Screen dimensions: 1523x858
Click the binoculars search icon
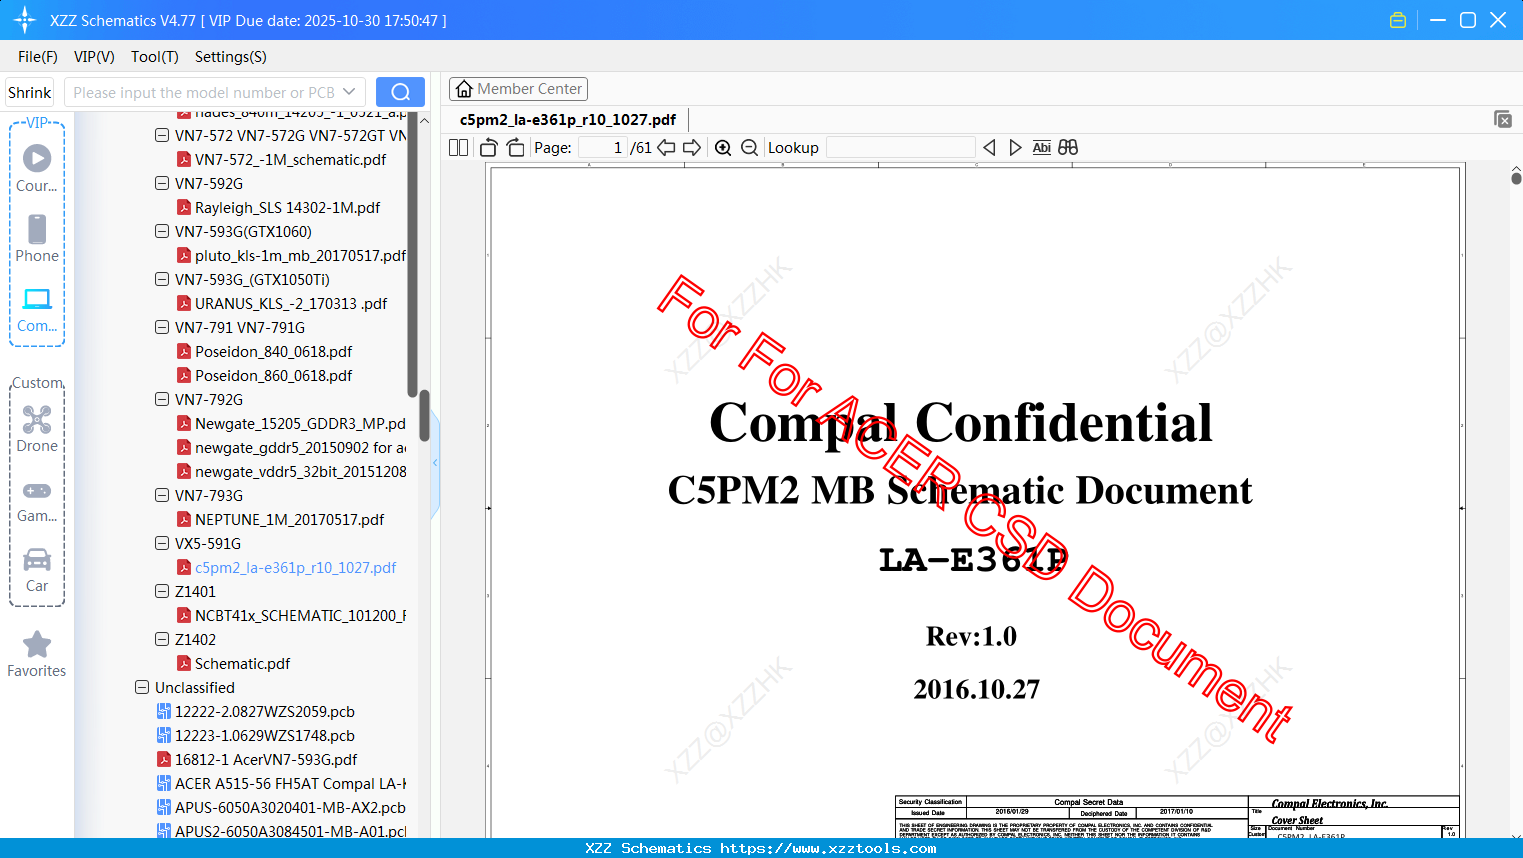tap(1068, 148)
